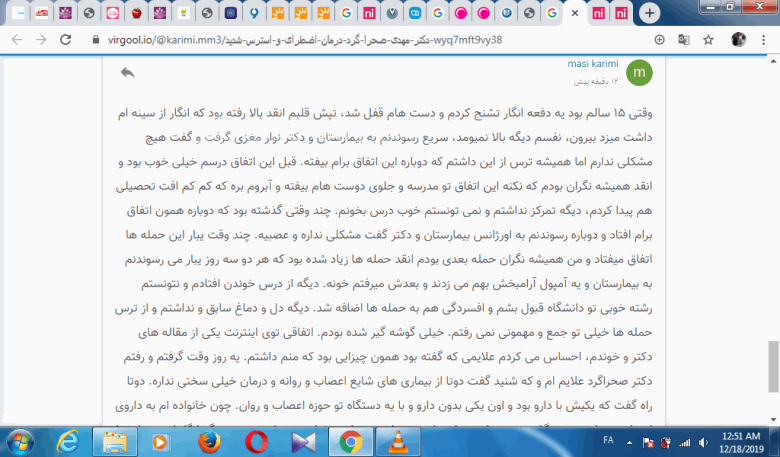This screenshot has height=457, width=780.
Task: Open Firefox from the taskbar
Action: 208,441
